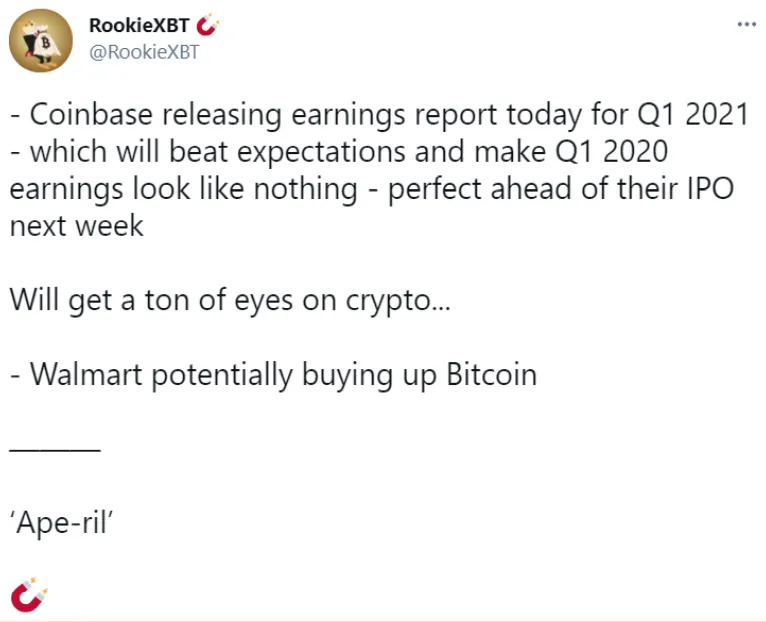The image size is (766, 622).
Task: Open the RookieXBT profile avatar
Action: click(41, 41)
